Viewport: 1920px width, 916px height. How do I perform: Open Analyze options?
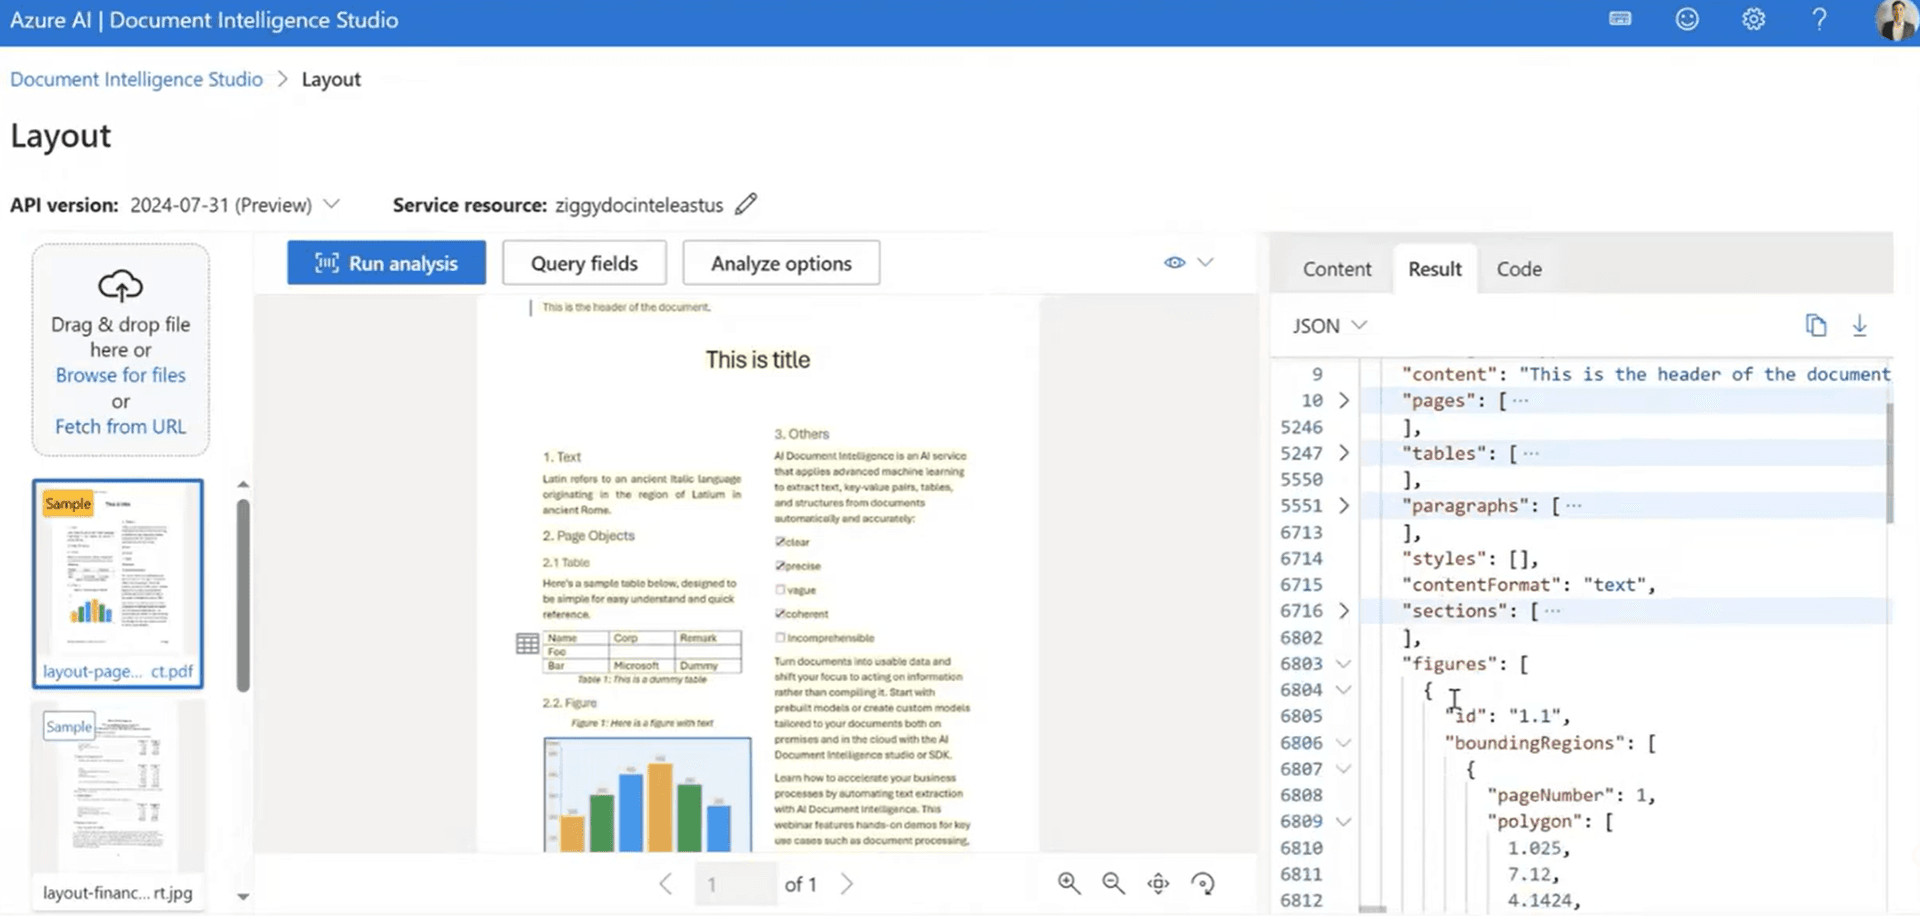781,262
